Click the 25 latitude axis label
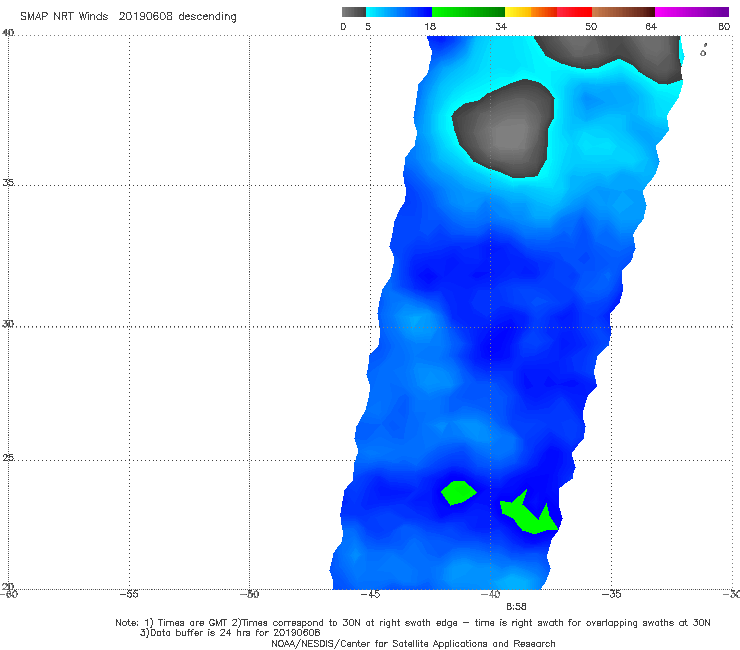Image resolution: width=740 pixels, height=650 pixels. (x=8, y=457)
